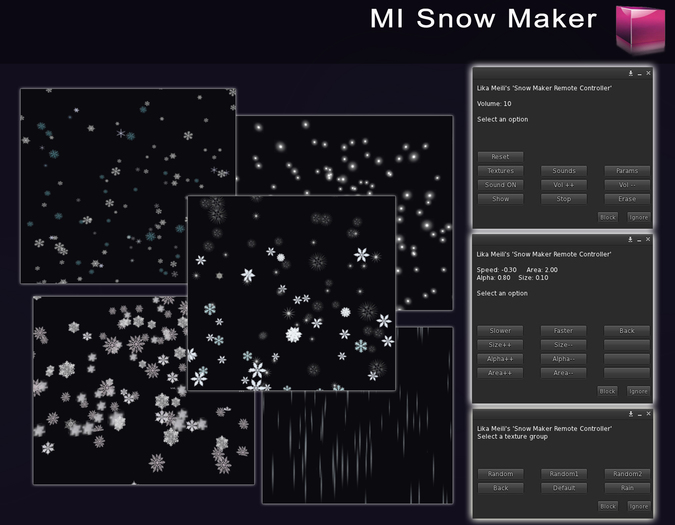Close the Volume dialog

648,74
